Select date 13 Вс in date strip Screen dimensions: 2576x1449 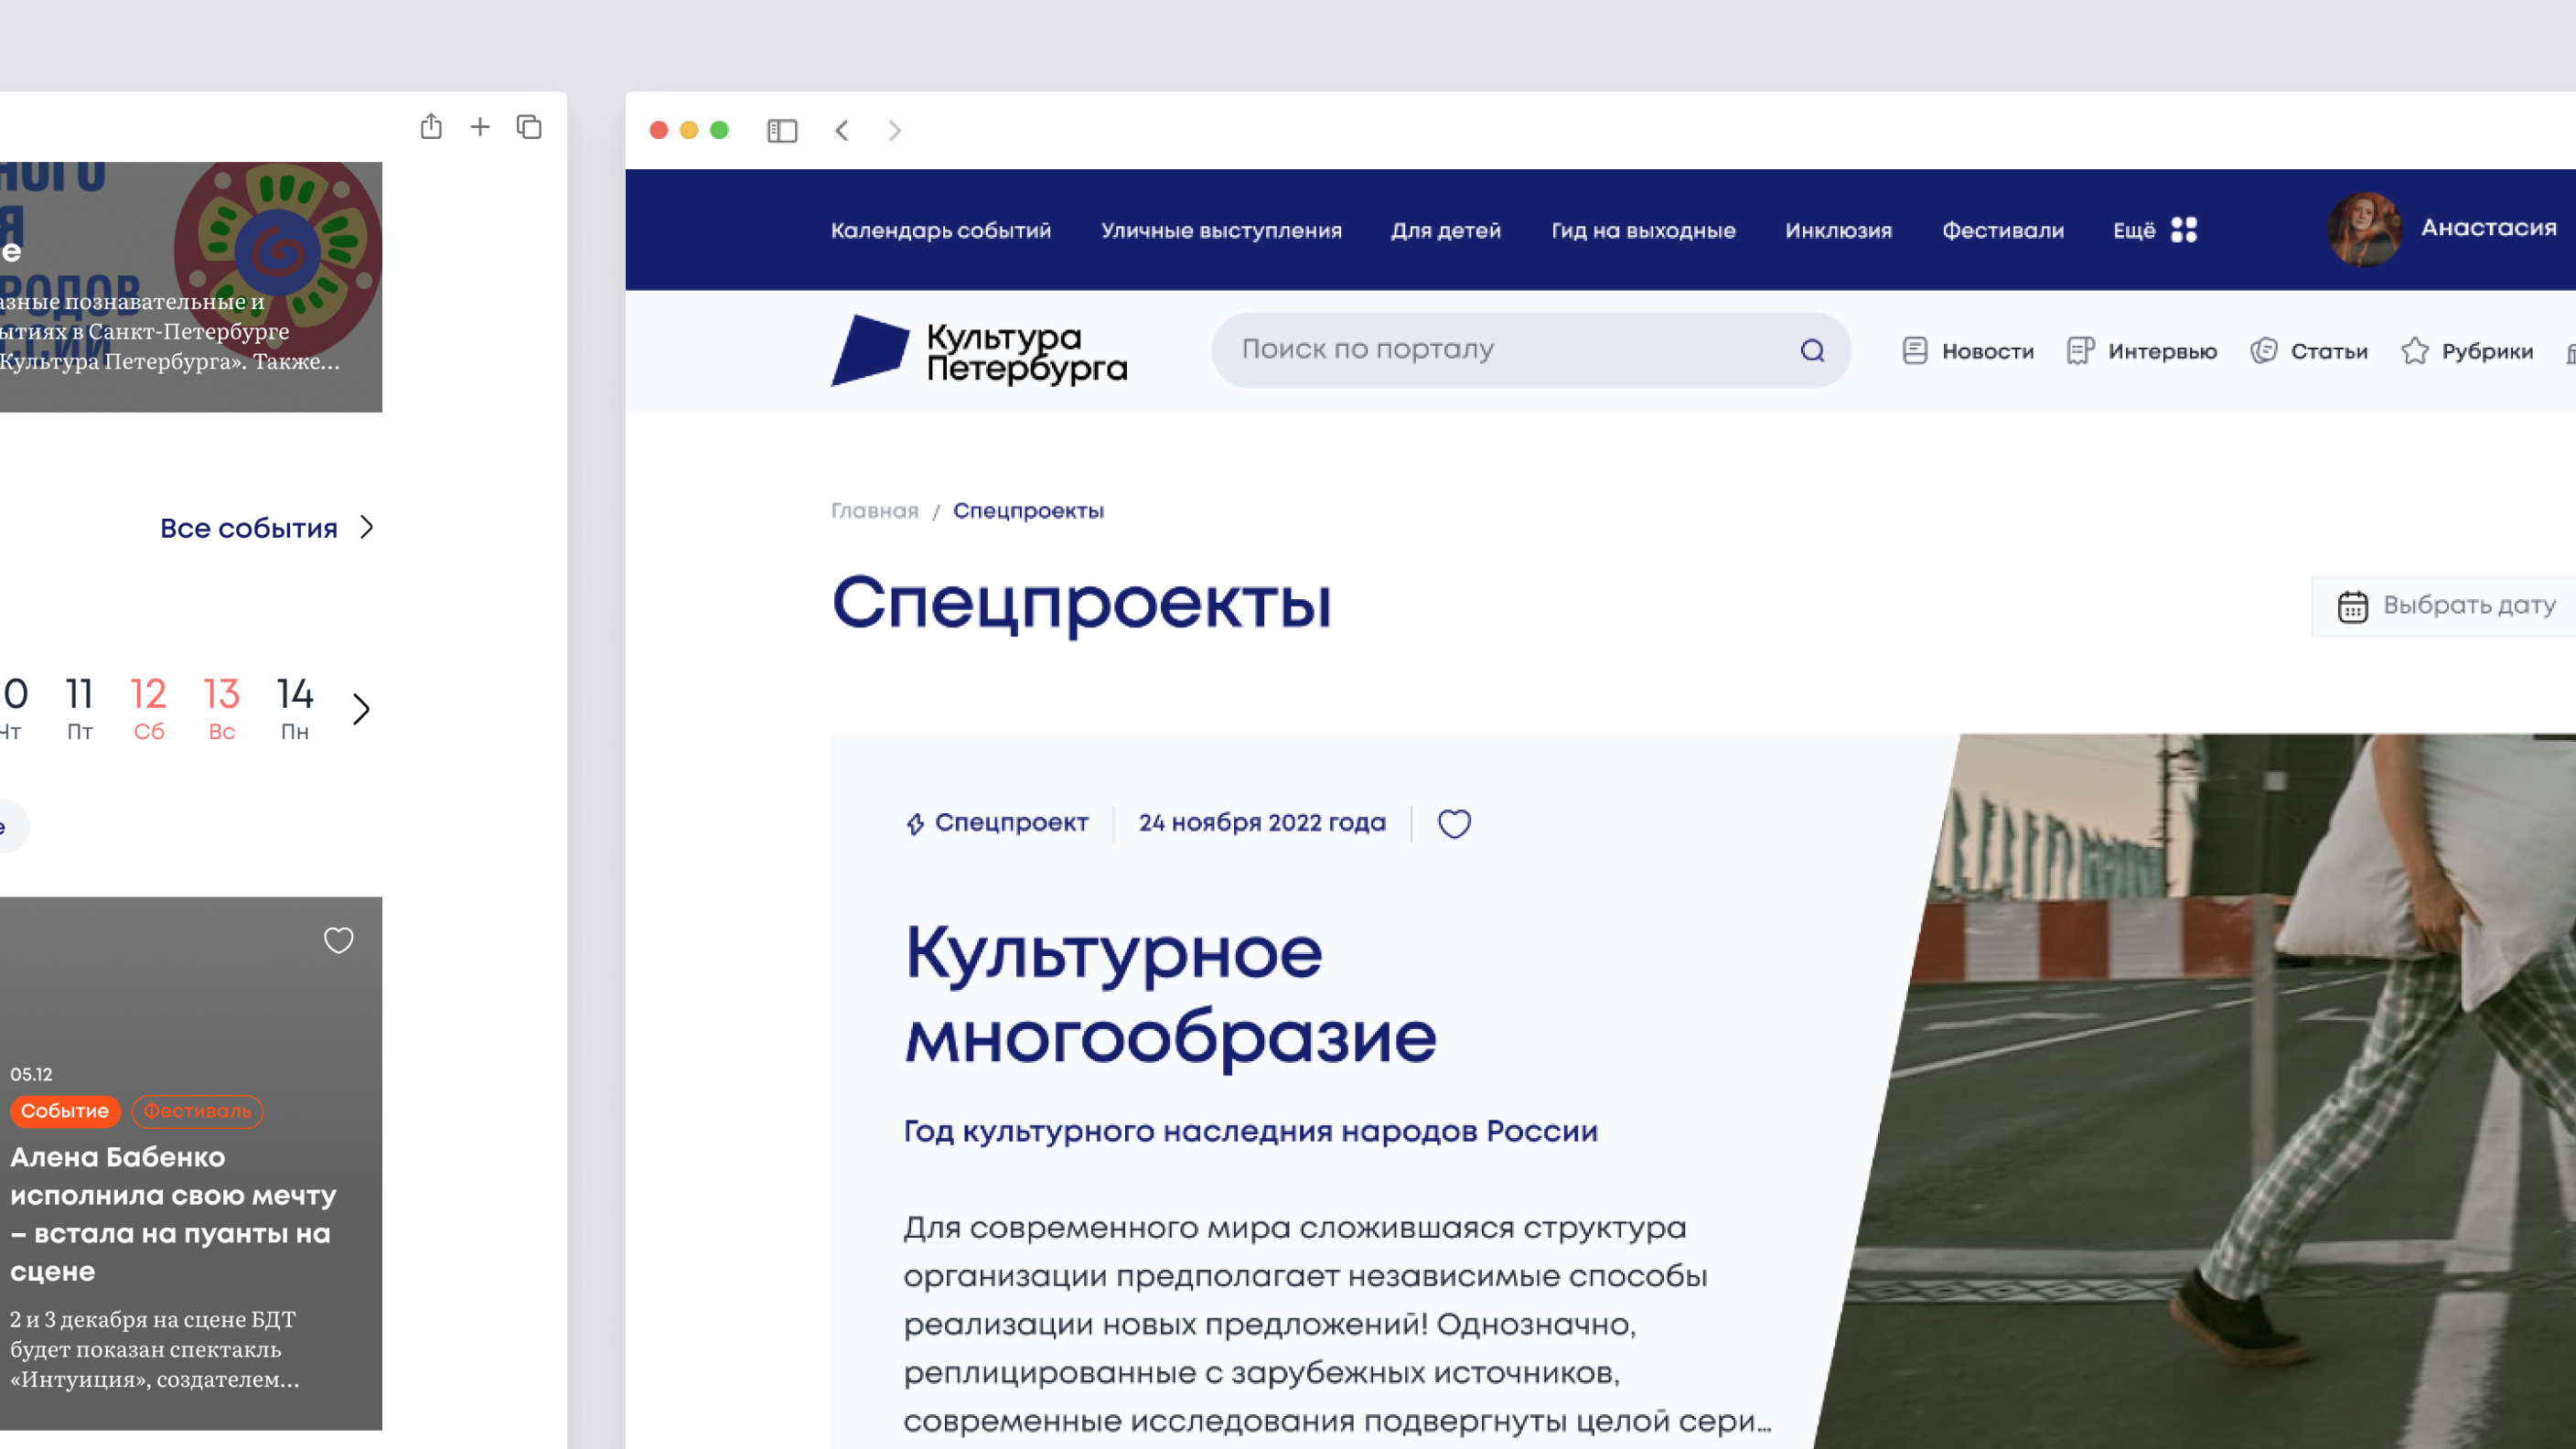tap(222, 708)
